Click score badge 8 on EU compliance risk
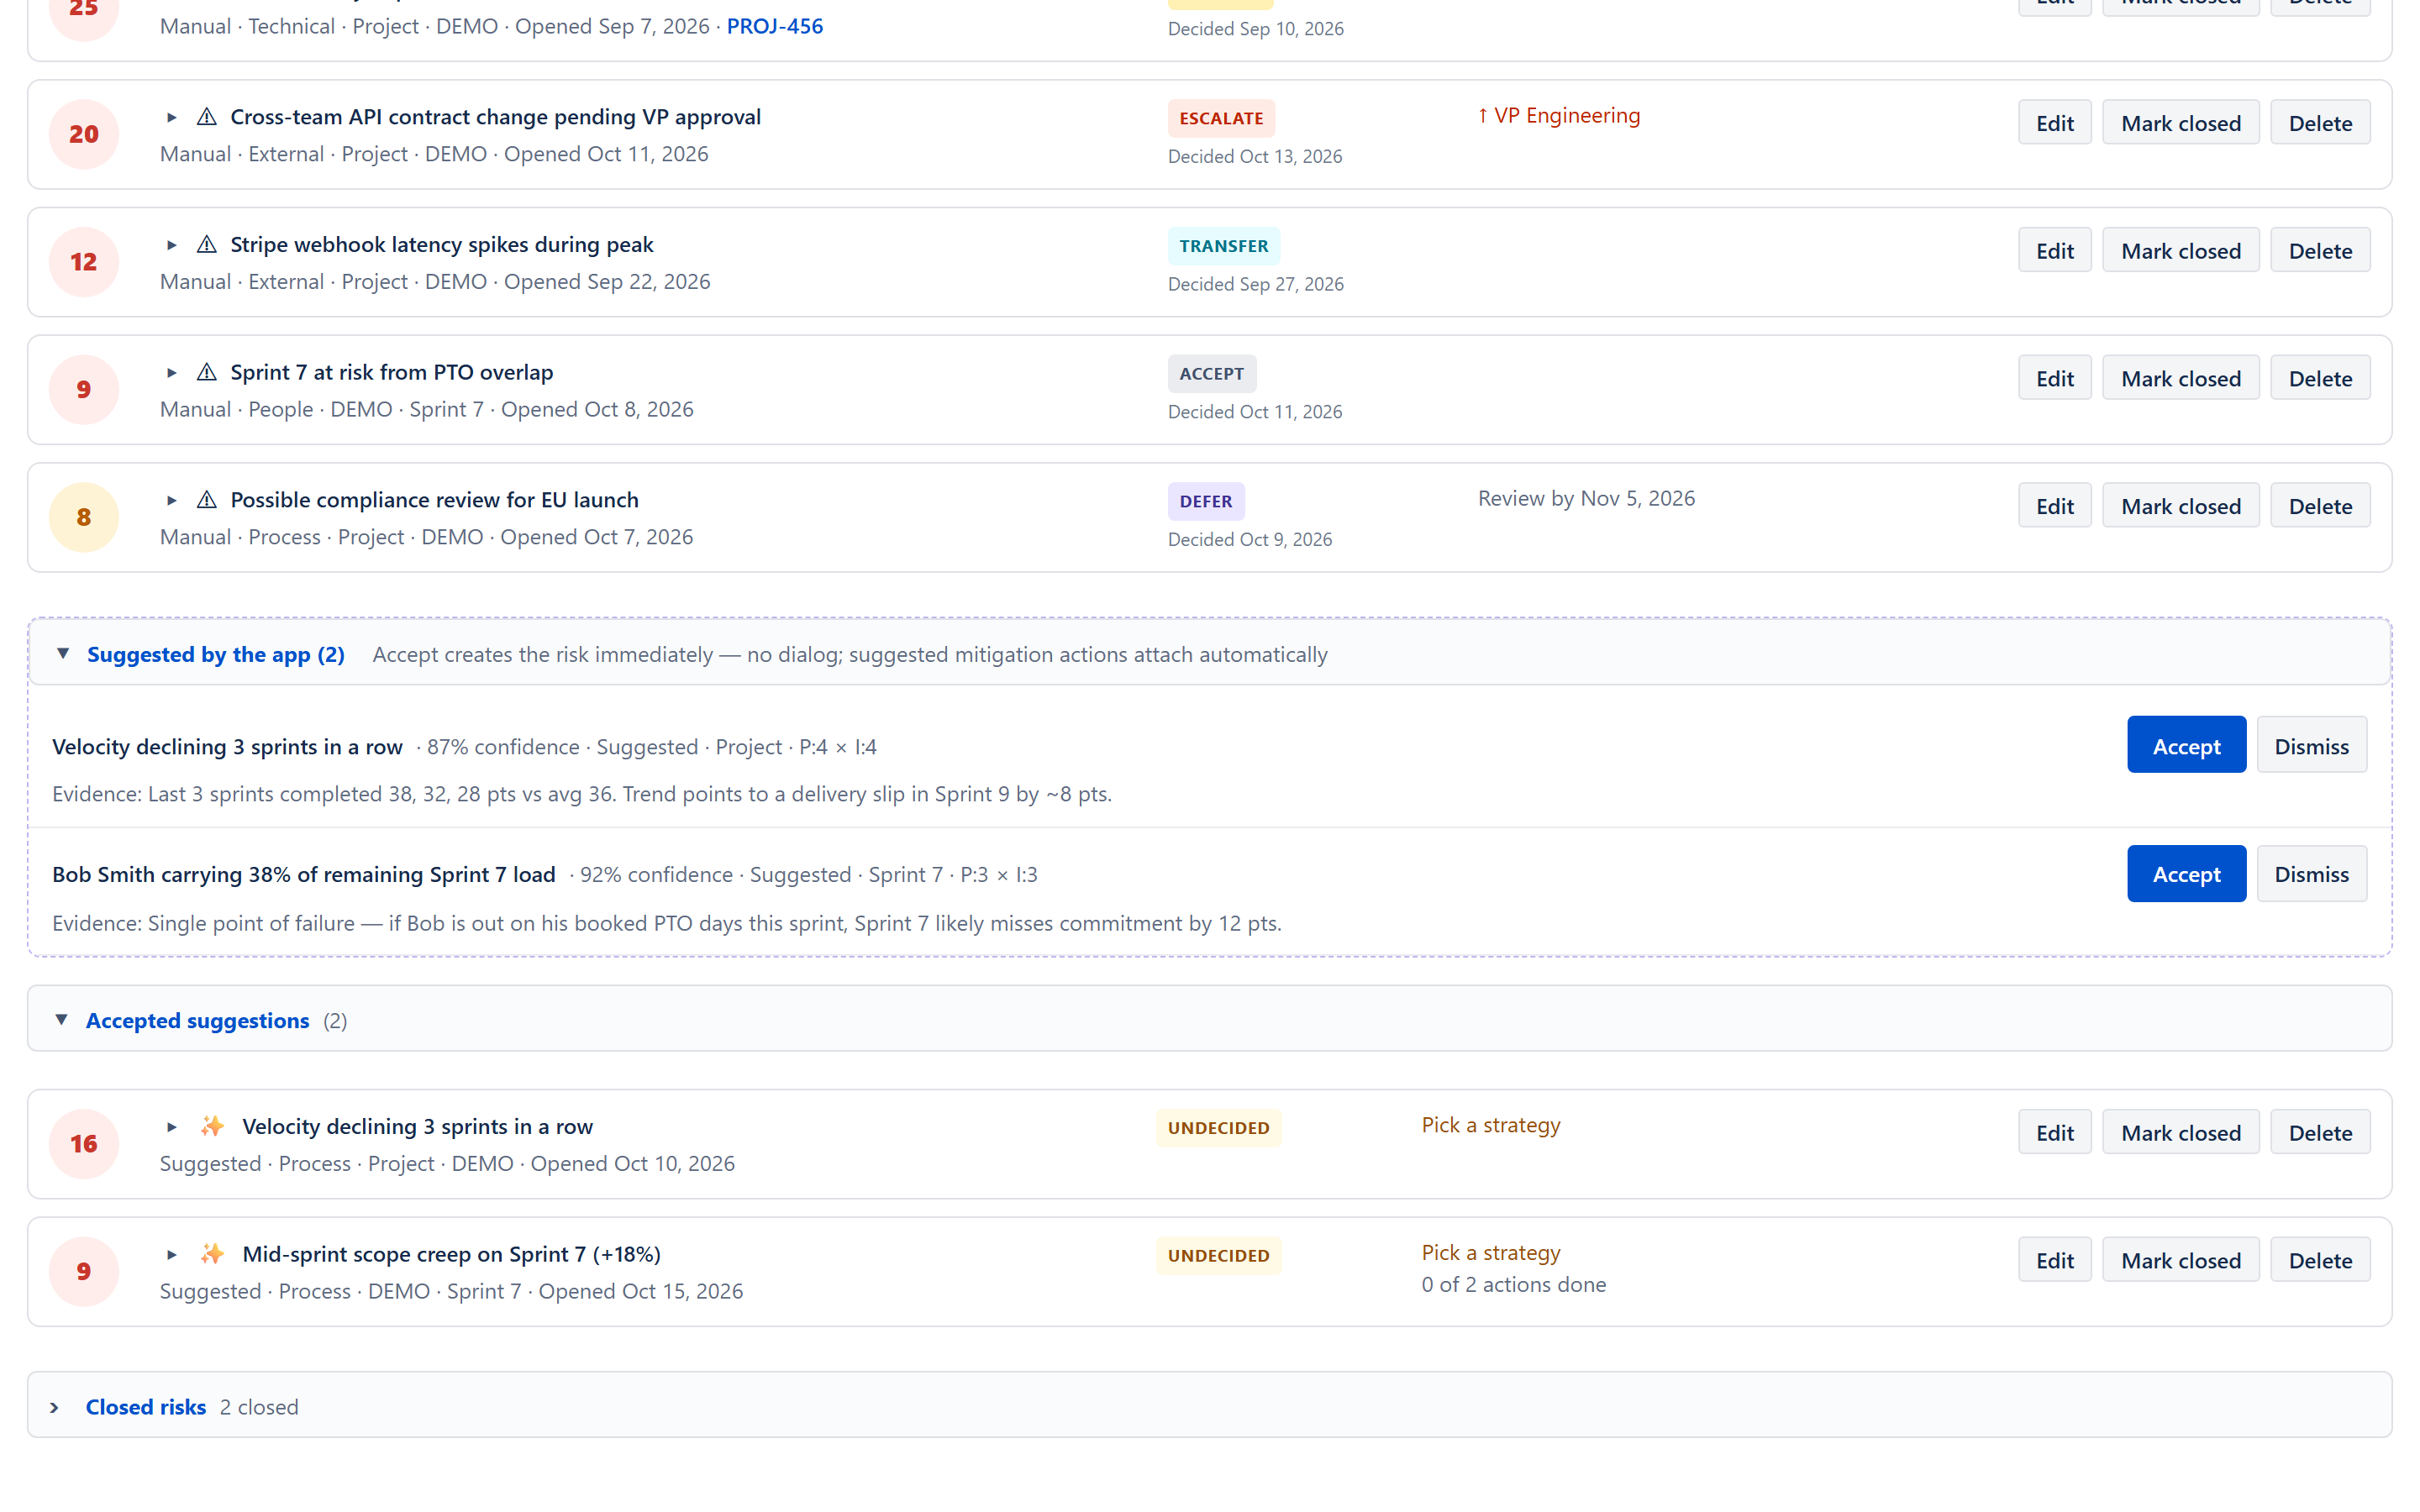 tap(84, 517)
